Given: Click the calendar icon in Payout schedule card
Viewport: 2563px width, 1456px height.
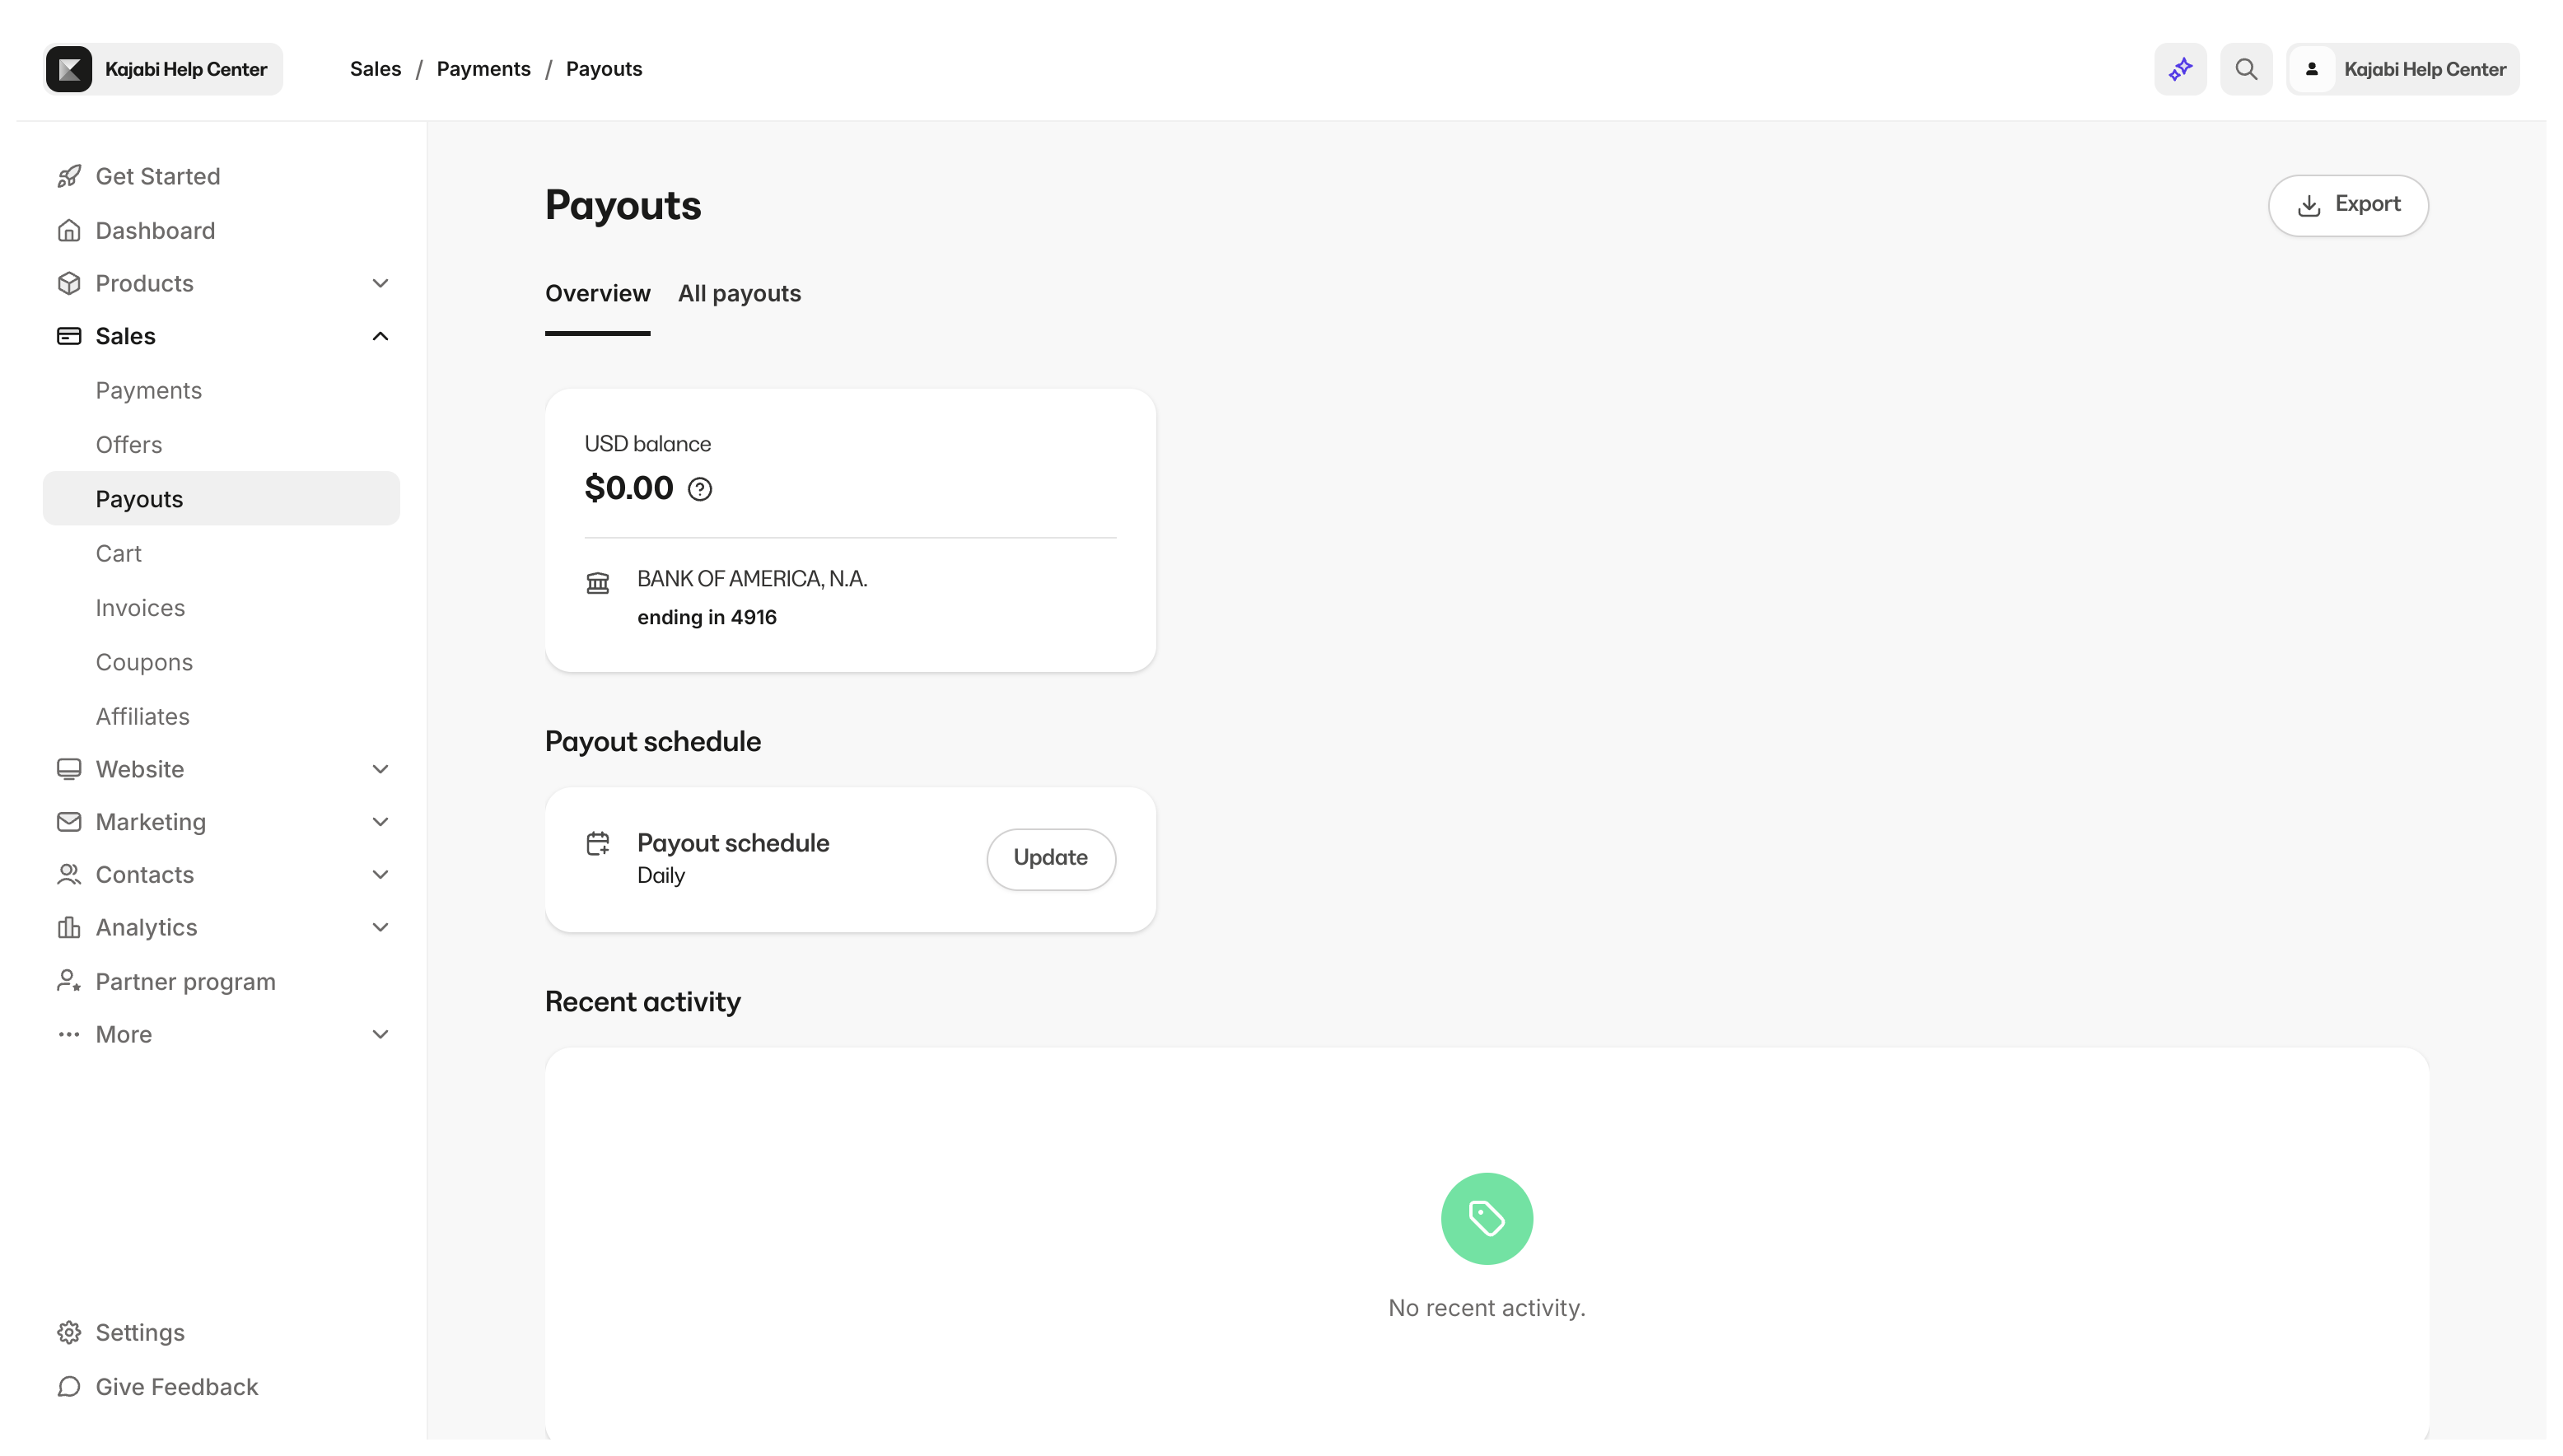Looking at the screenshot, I should [598, 843].
